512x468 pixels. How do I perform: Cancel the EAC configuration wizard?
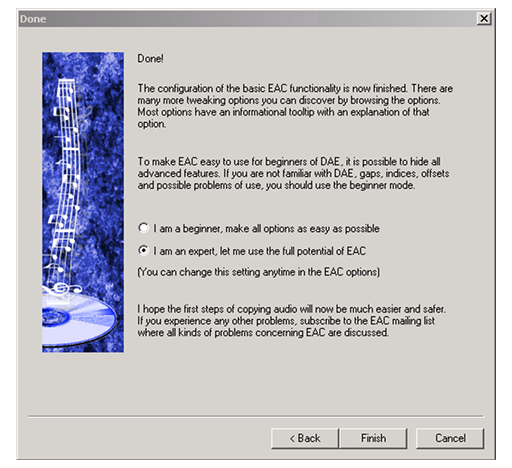(x=450, y=438)
